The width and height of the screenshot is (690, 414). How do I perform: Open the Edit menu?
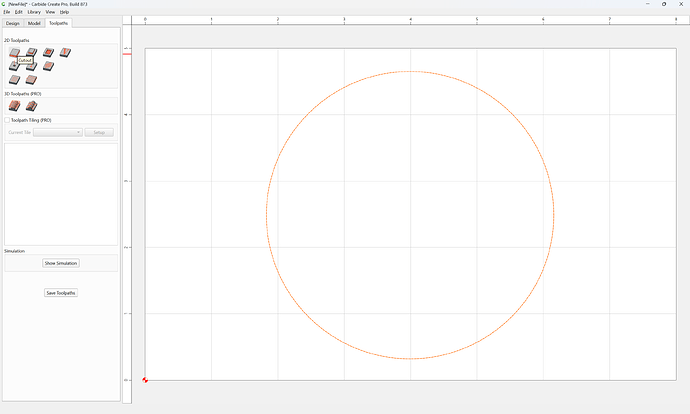[18, 12]
